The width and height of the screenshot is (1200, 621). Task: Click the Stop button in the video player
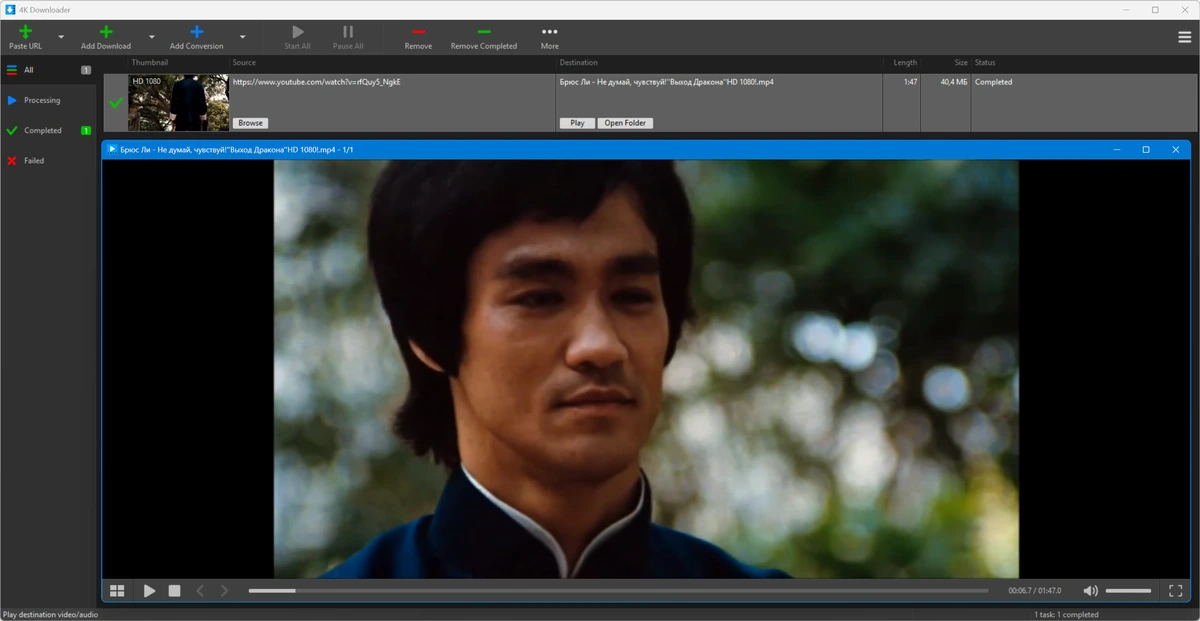pos(174,591)
